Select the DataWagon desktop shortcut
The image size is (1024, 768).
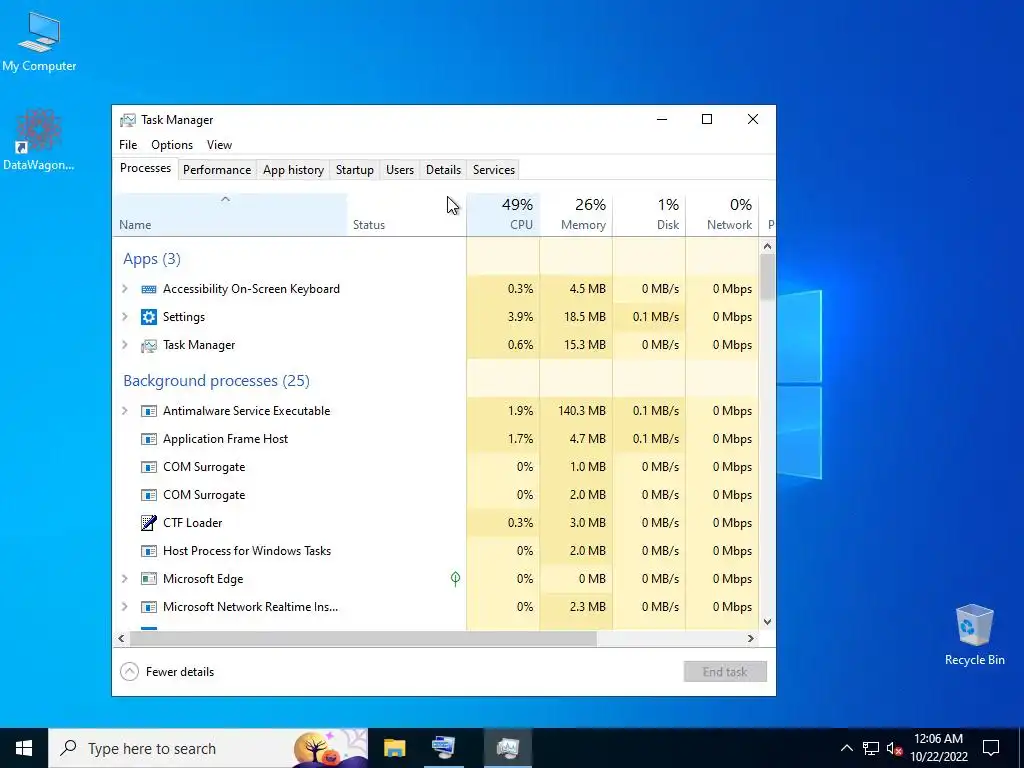point(39,140)
